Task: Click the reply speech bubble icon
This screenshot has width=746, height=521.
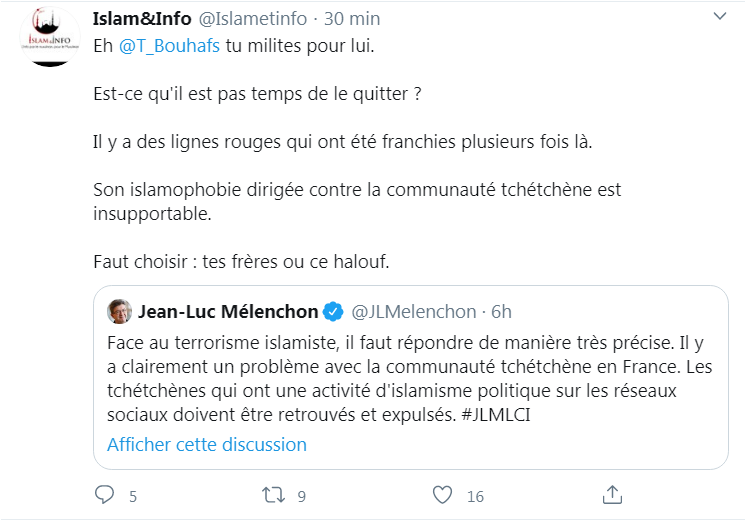Action: click(x=105, y=494)
